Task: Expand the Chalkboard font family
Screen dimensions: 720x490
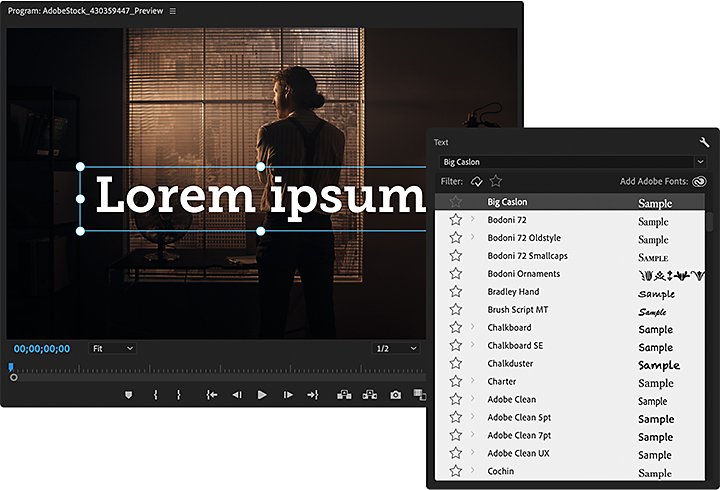Action: click(472, 327)
